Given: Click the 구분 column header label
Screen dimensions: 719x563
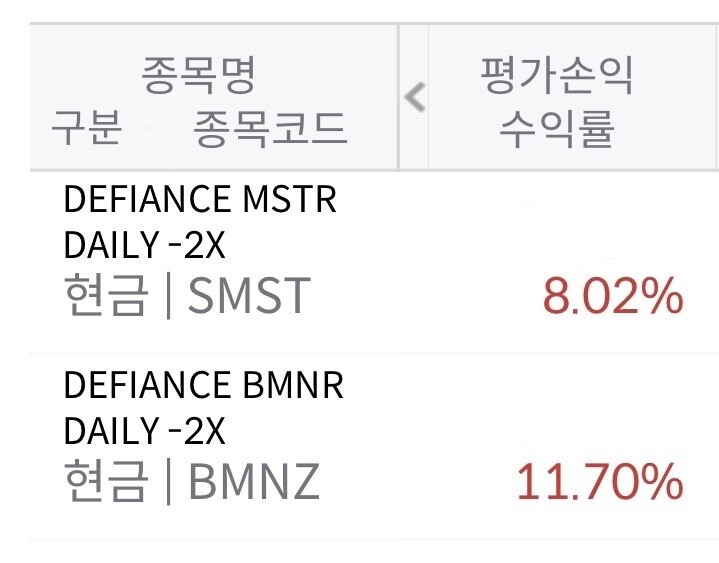Looking at the screenshot, I should tap(87, 128).
